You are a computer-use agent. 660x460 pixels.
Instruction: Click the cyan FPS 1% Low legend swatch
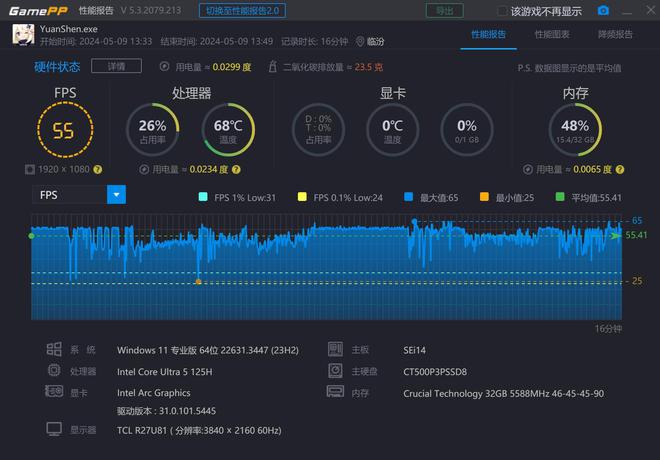click(x=203, y=197)
